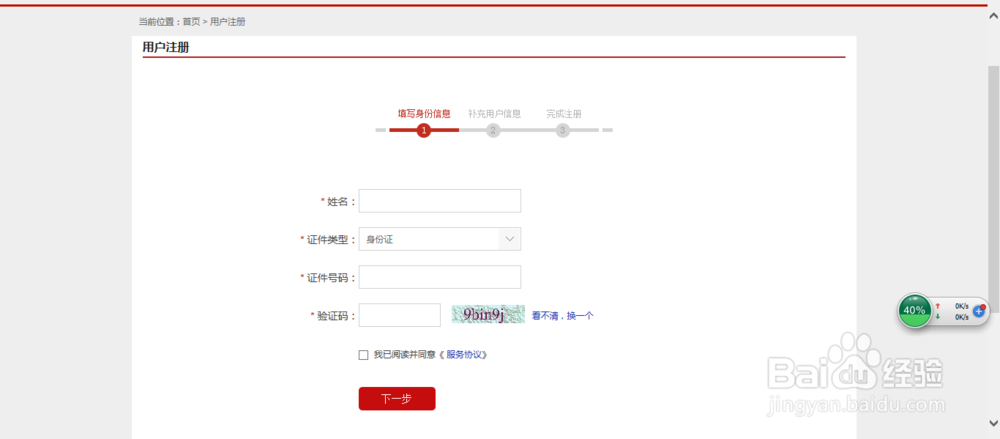Click the scrollbar up arrow
The width and height of the screenshot is (1000, 439).
[993, 15]
